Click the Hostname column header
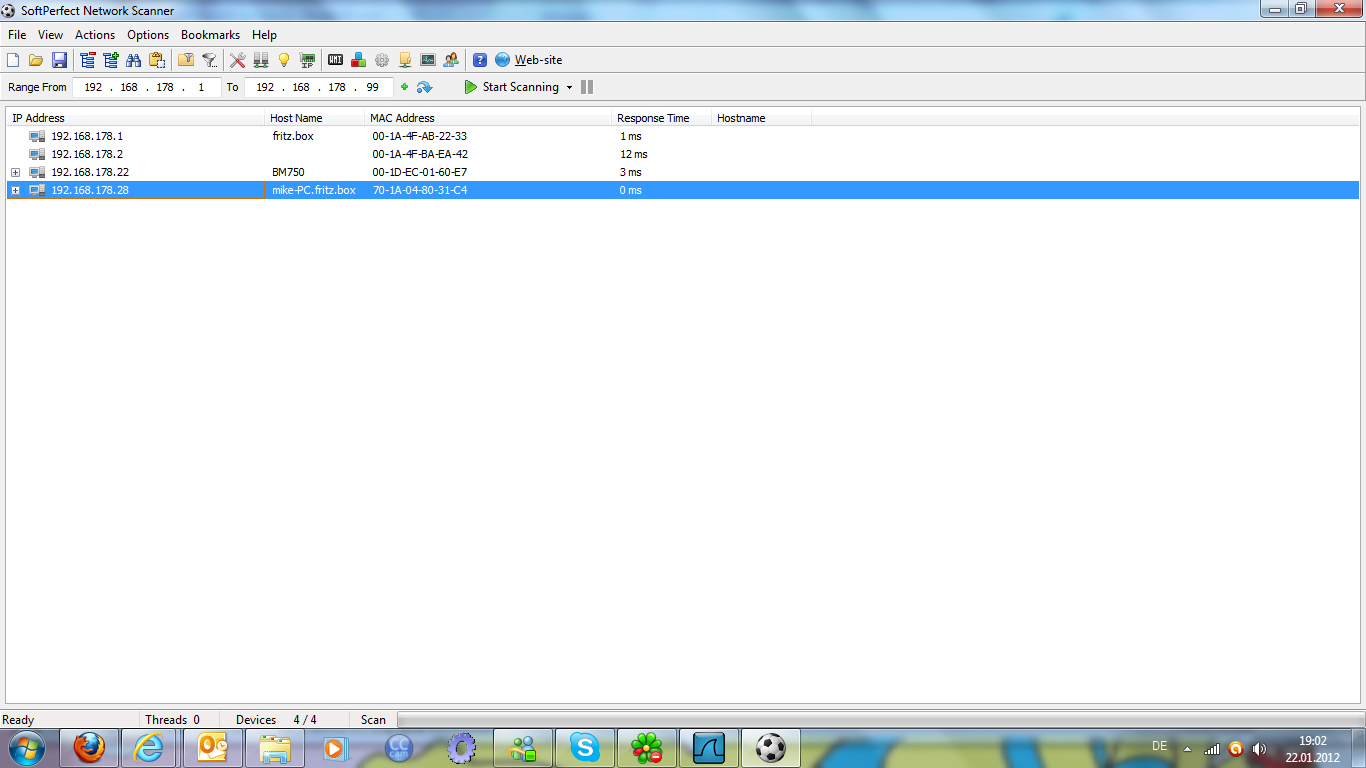The image size is (1366, 768). coord(761,118)
